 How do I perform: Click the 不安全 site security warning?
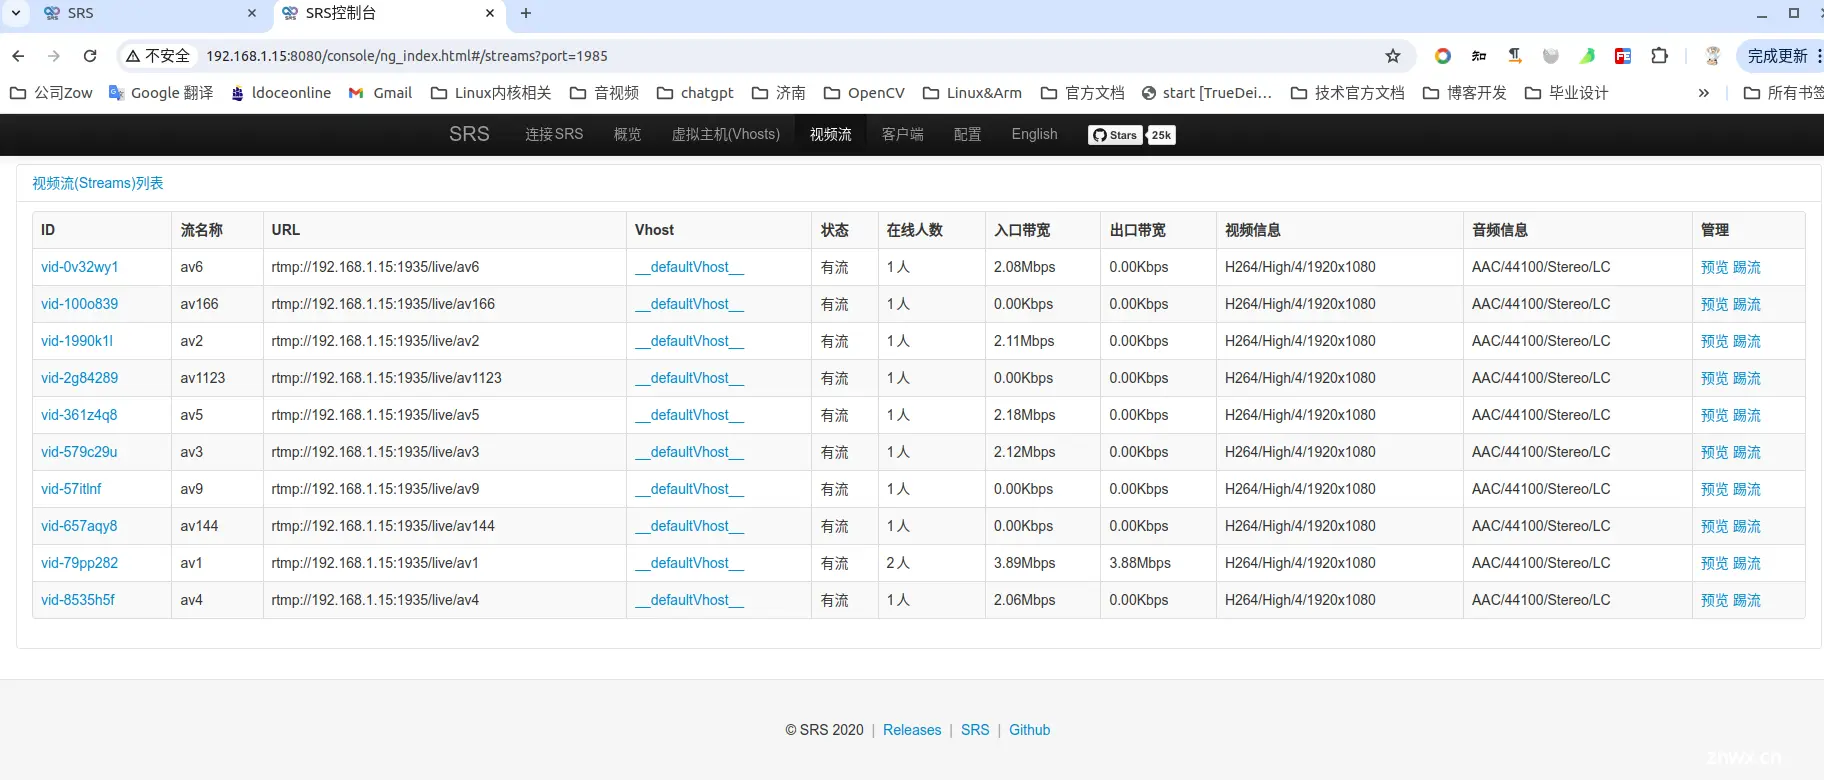point(158,56)
